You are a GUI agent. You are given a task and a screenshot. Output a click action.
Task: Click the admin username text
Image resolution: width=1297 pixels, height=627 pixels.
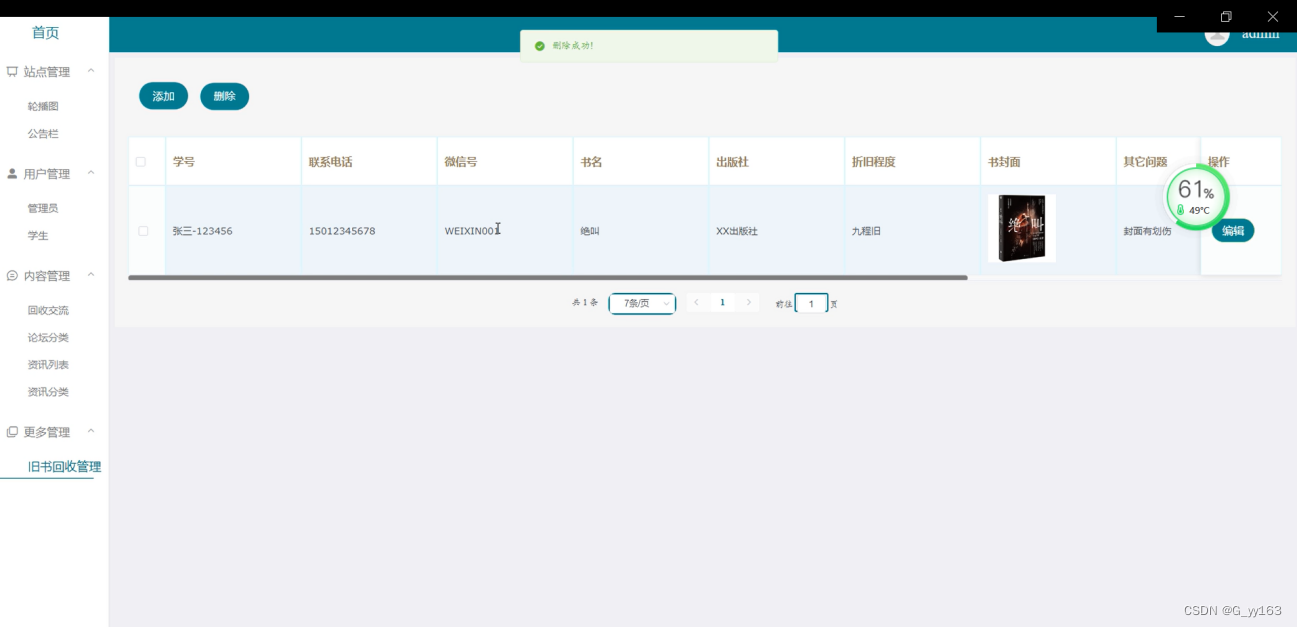pyautogui.click(x=1260, y=34)
